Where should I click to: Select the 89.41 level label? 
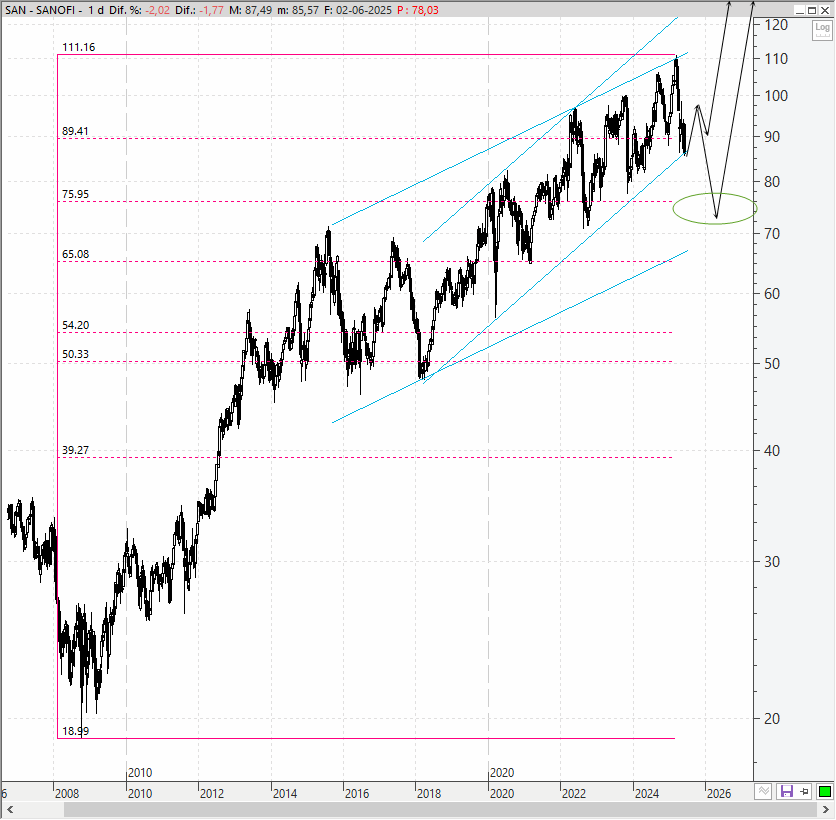[x=75, y=131]
